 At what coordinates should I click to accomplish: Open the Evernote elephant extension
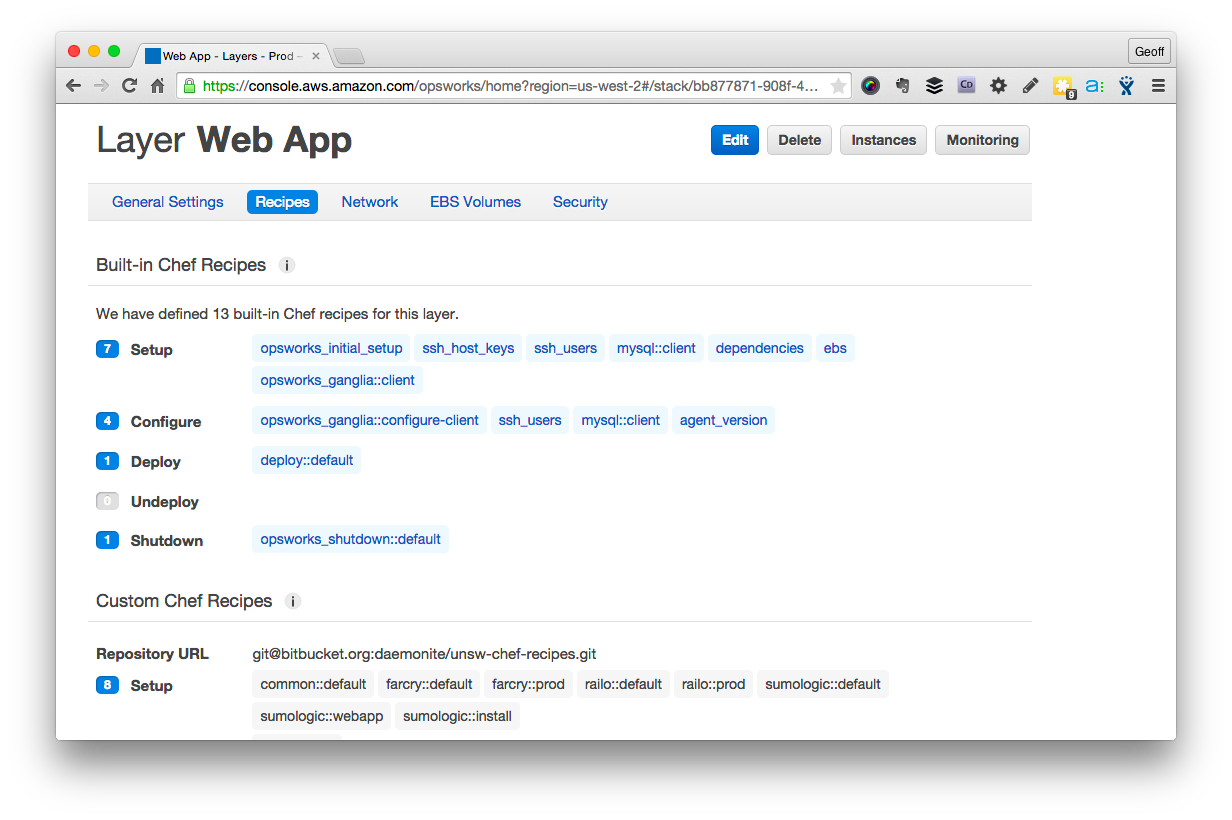[x=902, y=86]
